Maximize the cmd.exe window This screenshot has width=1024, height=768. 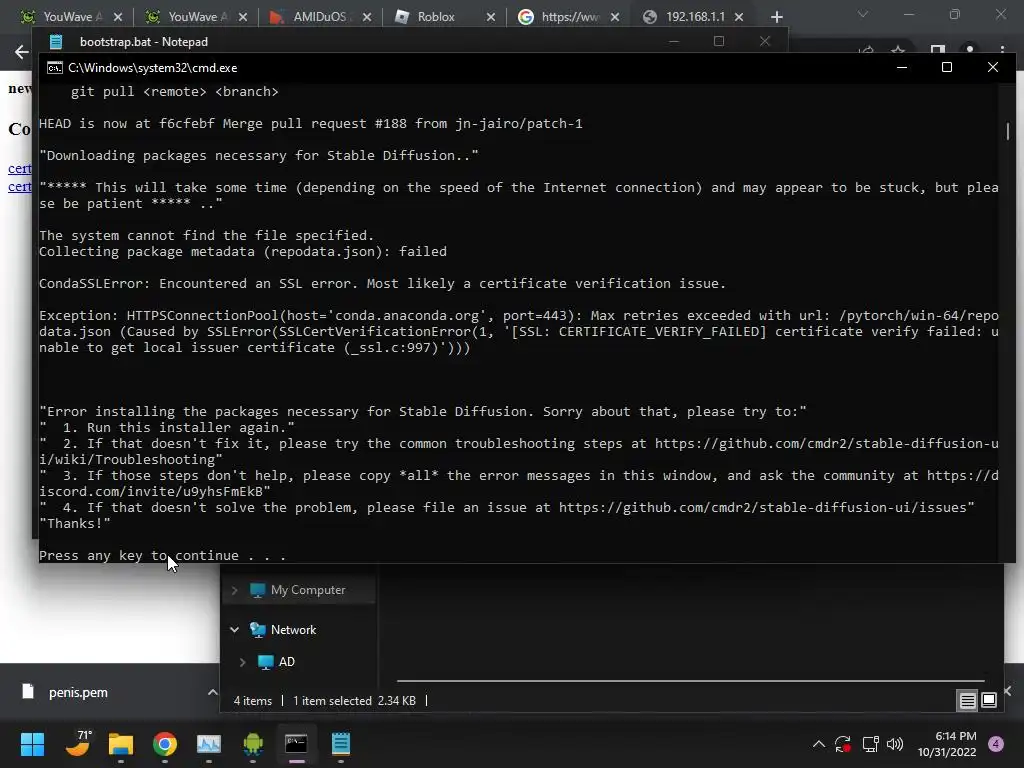click(x=947, y=67)
